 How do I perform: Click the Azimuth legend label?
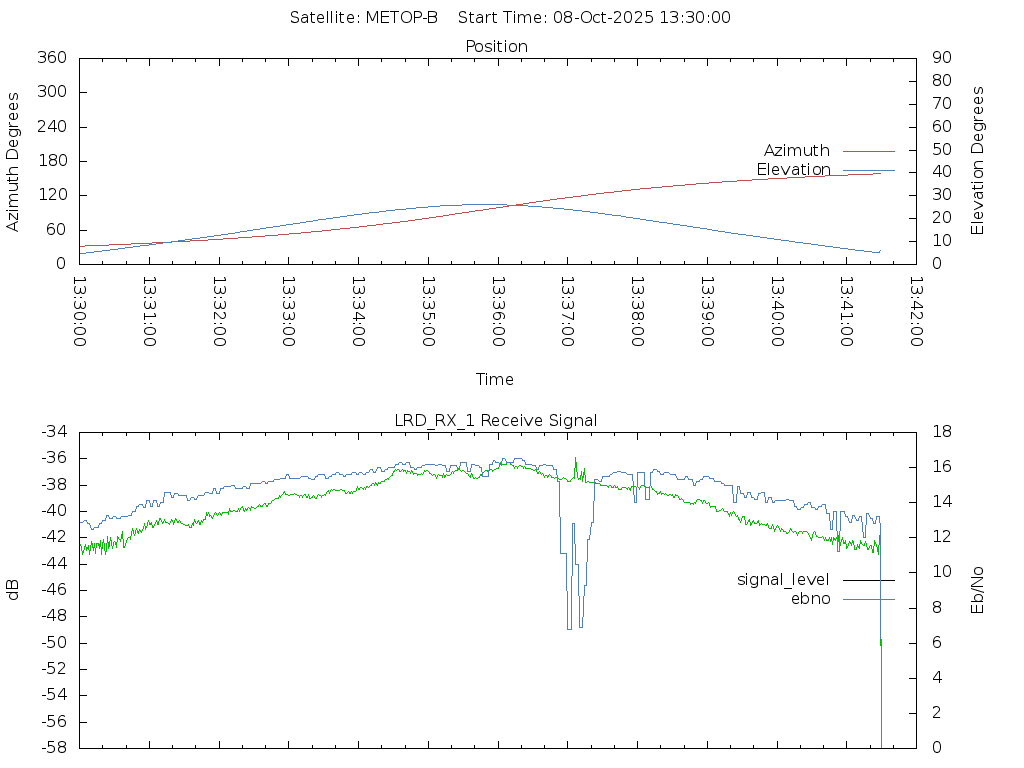click(796, 151)
